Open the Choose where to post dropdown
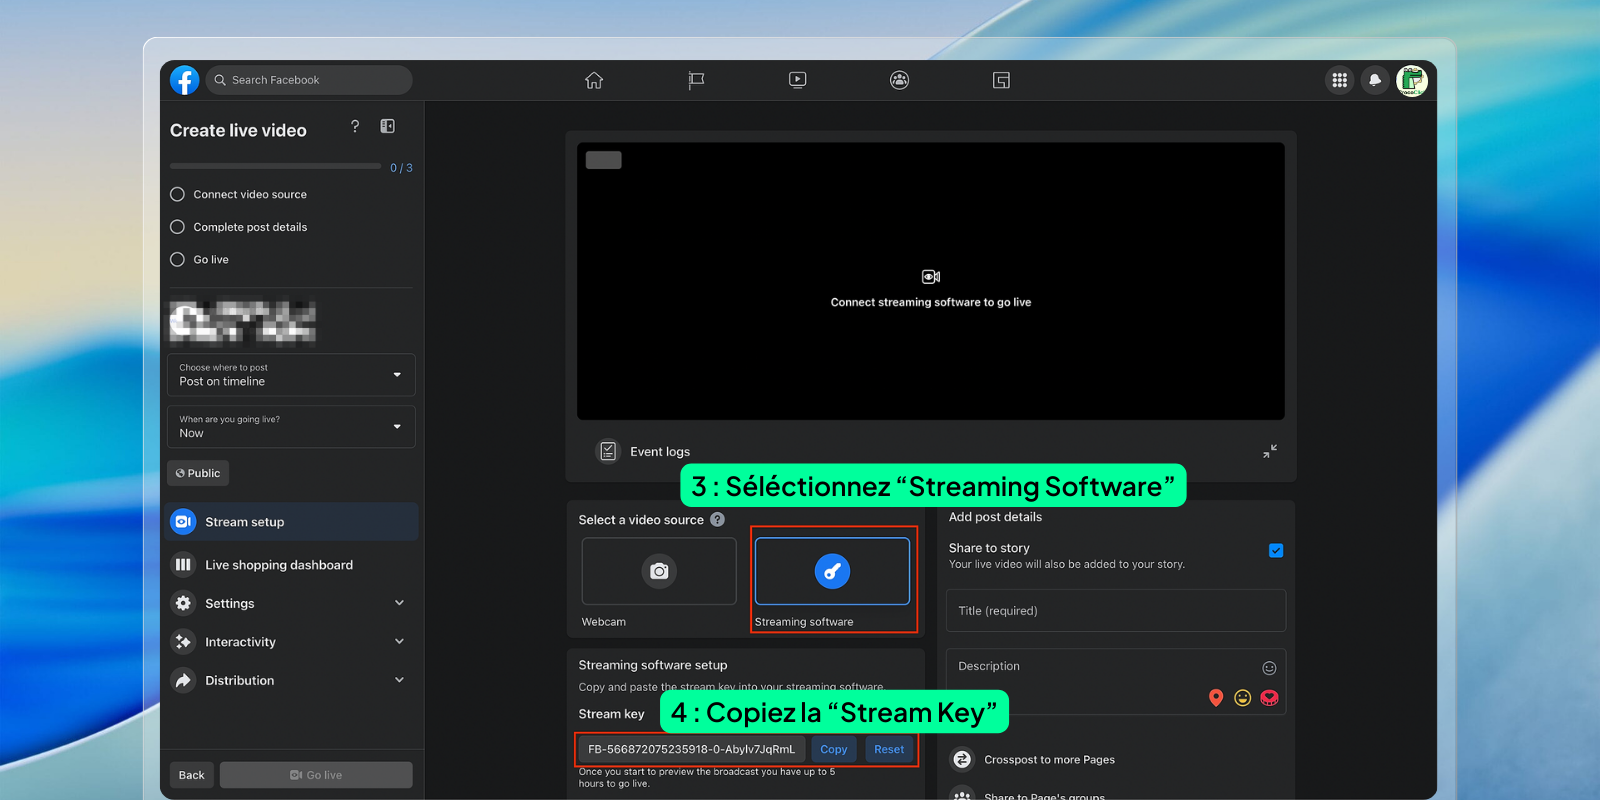This screenshot has height=800, width=1600. (x=291, y=375)
